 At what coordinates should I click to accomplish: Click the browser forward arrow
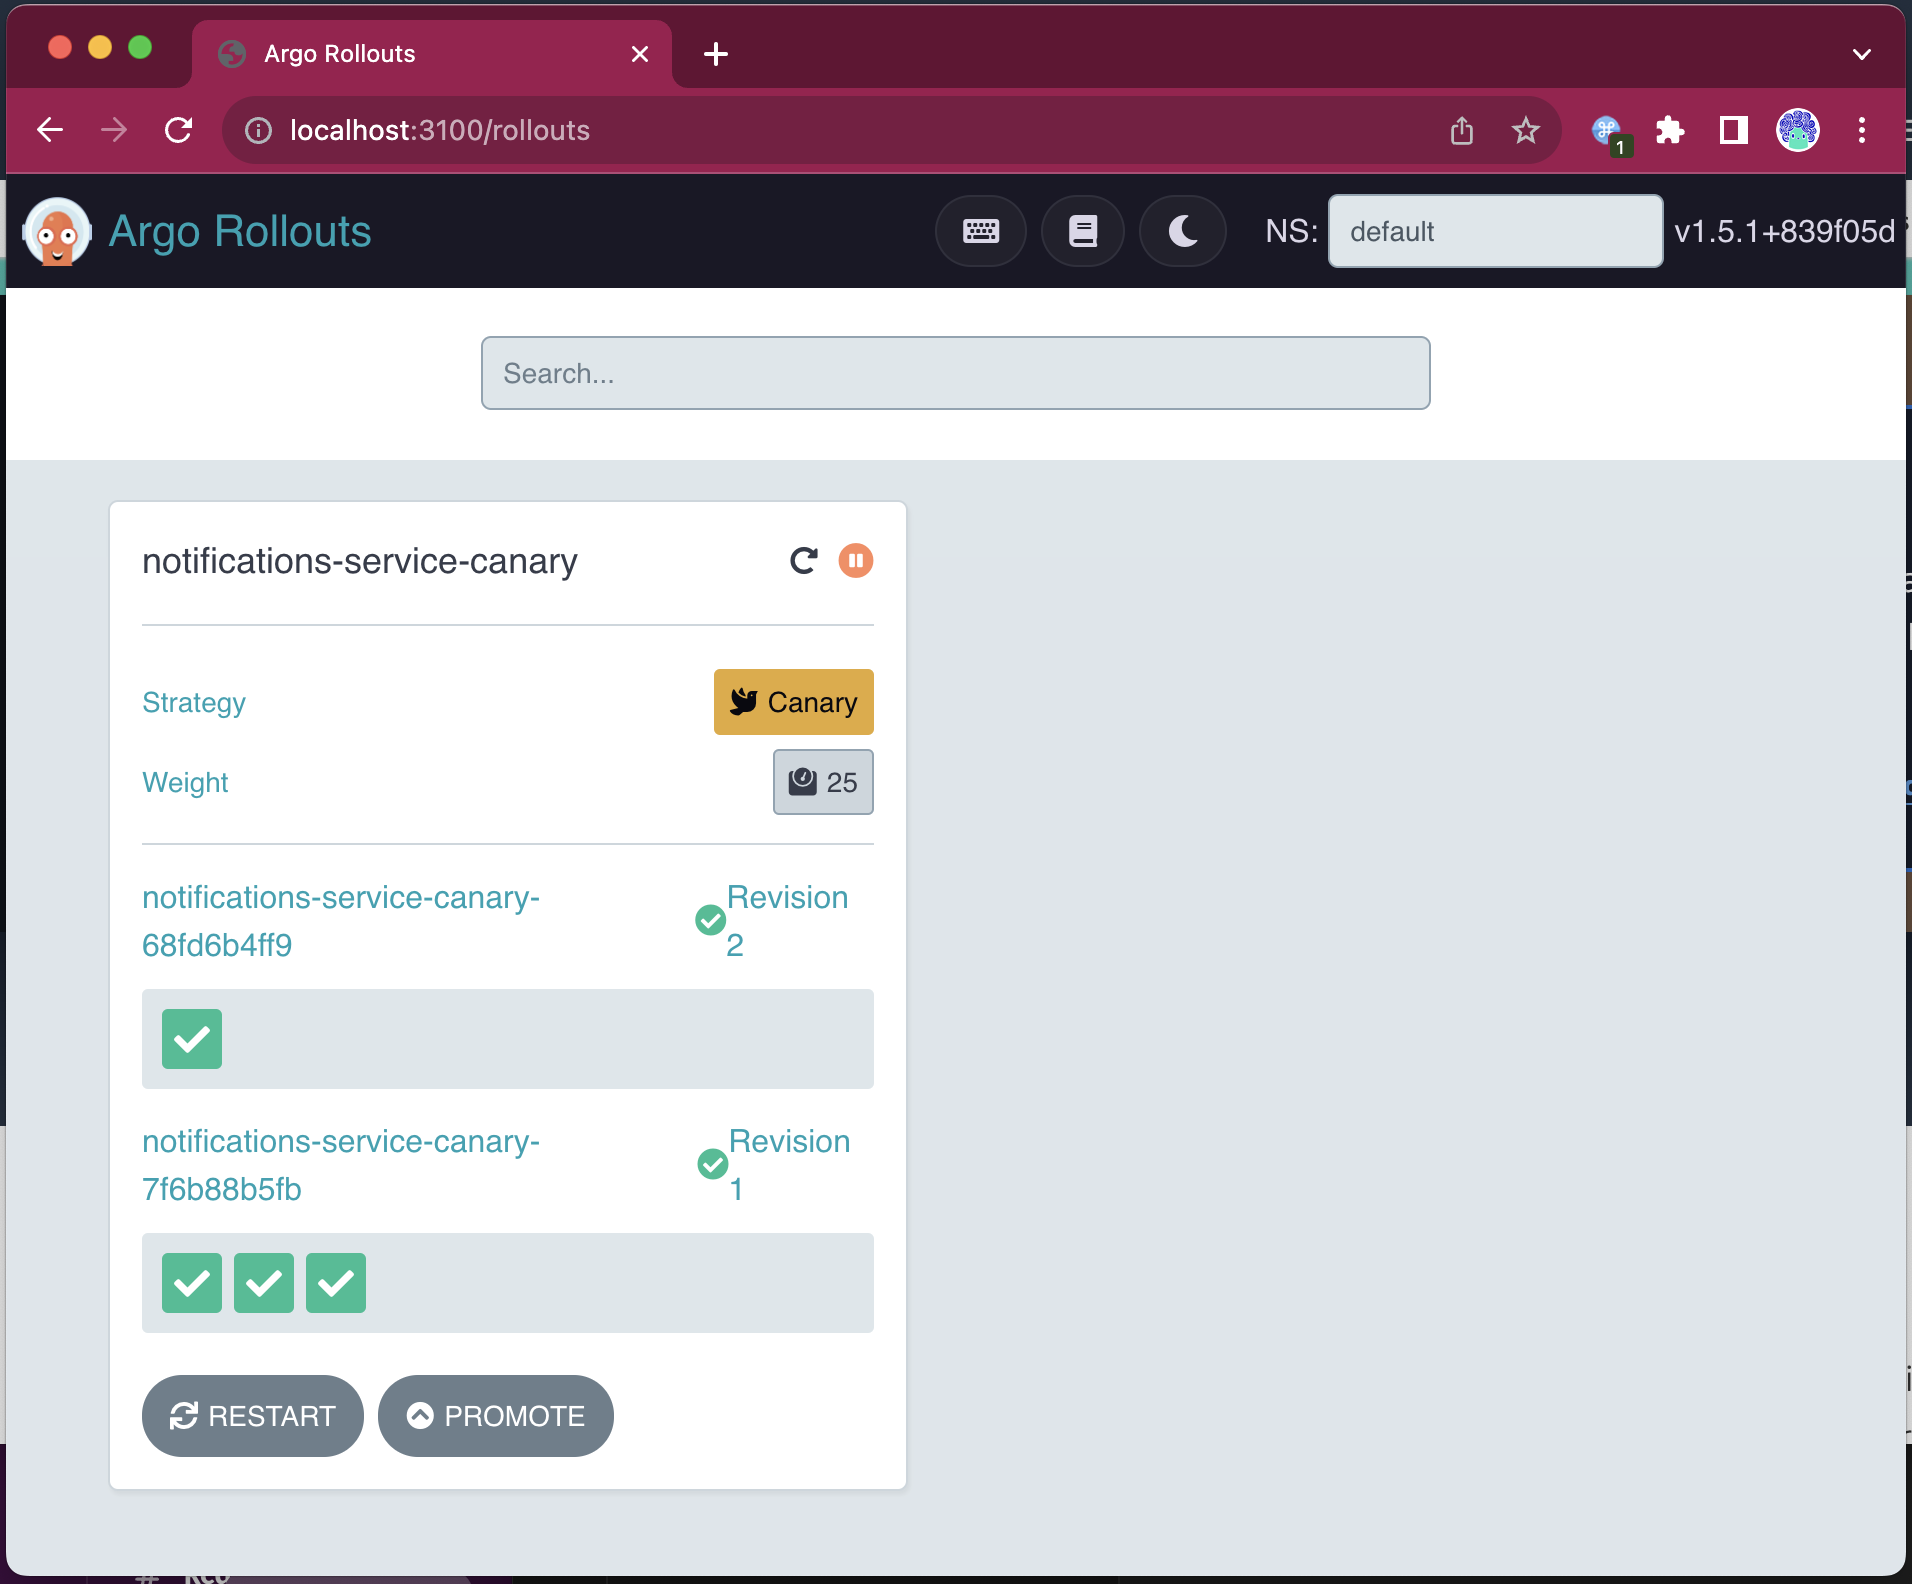tap(114, 130)
